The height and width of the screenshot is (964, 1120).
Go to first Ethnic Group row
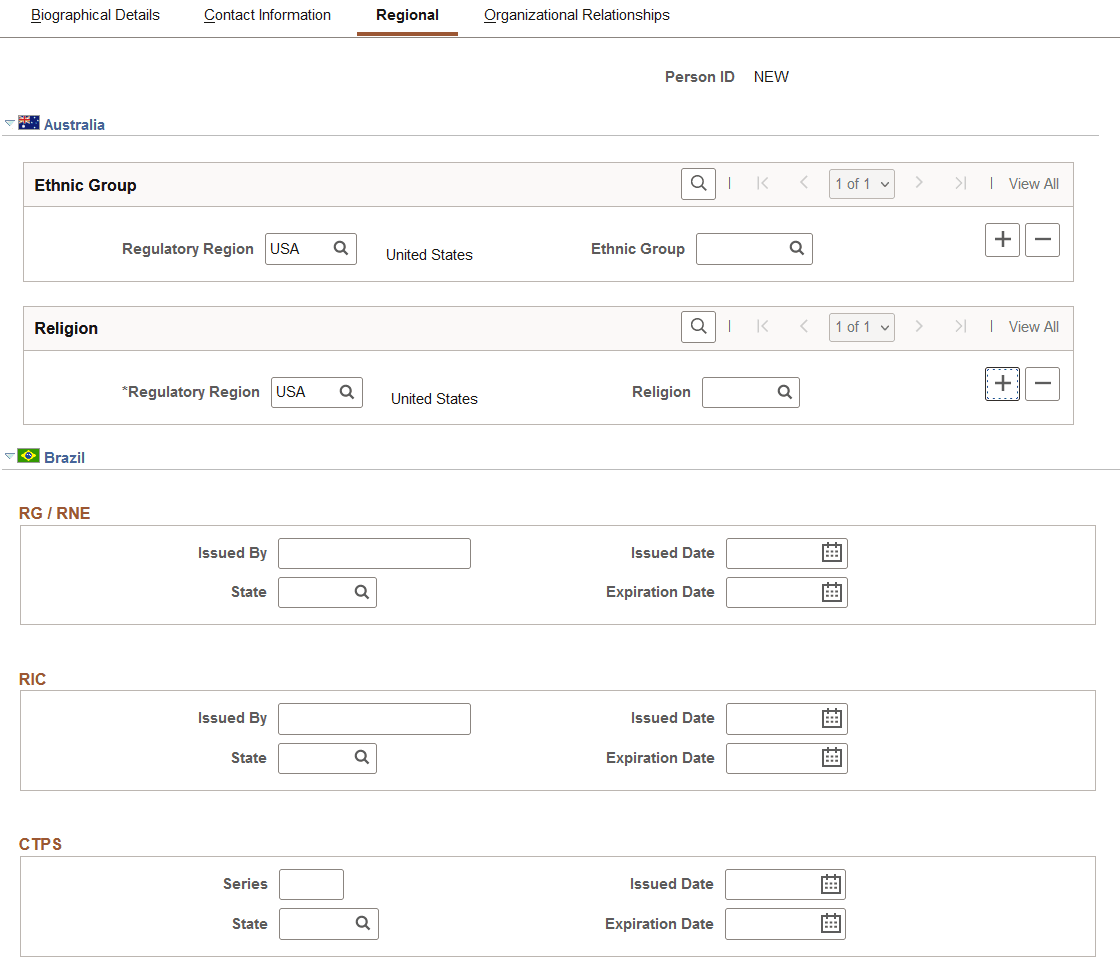tap(763, 184)
